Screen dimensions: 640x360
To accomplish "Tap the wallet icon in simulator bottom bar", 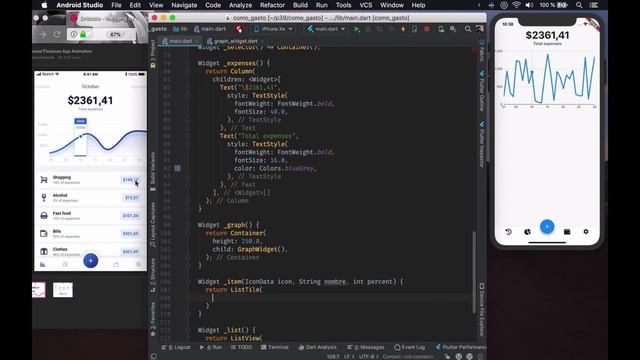I will [x=567, y=232].
